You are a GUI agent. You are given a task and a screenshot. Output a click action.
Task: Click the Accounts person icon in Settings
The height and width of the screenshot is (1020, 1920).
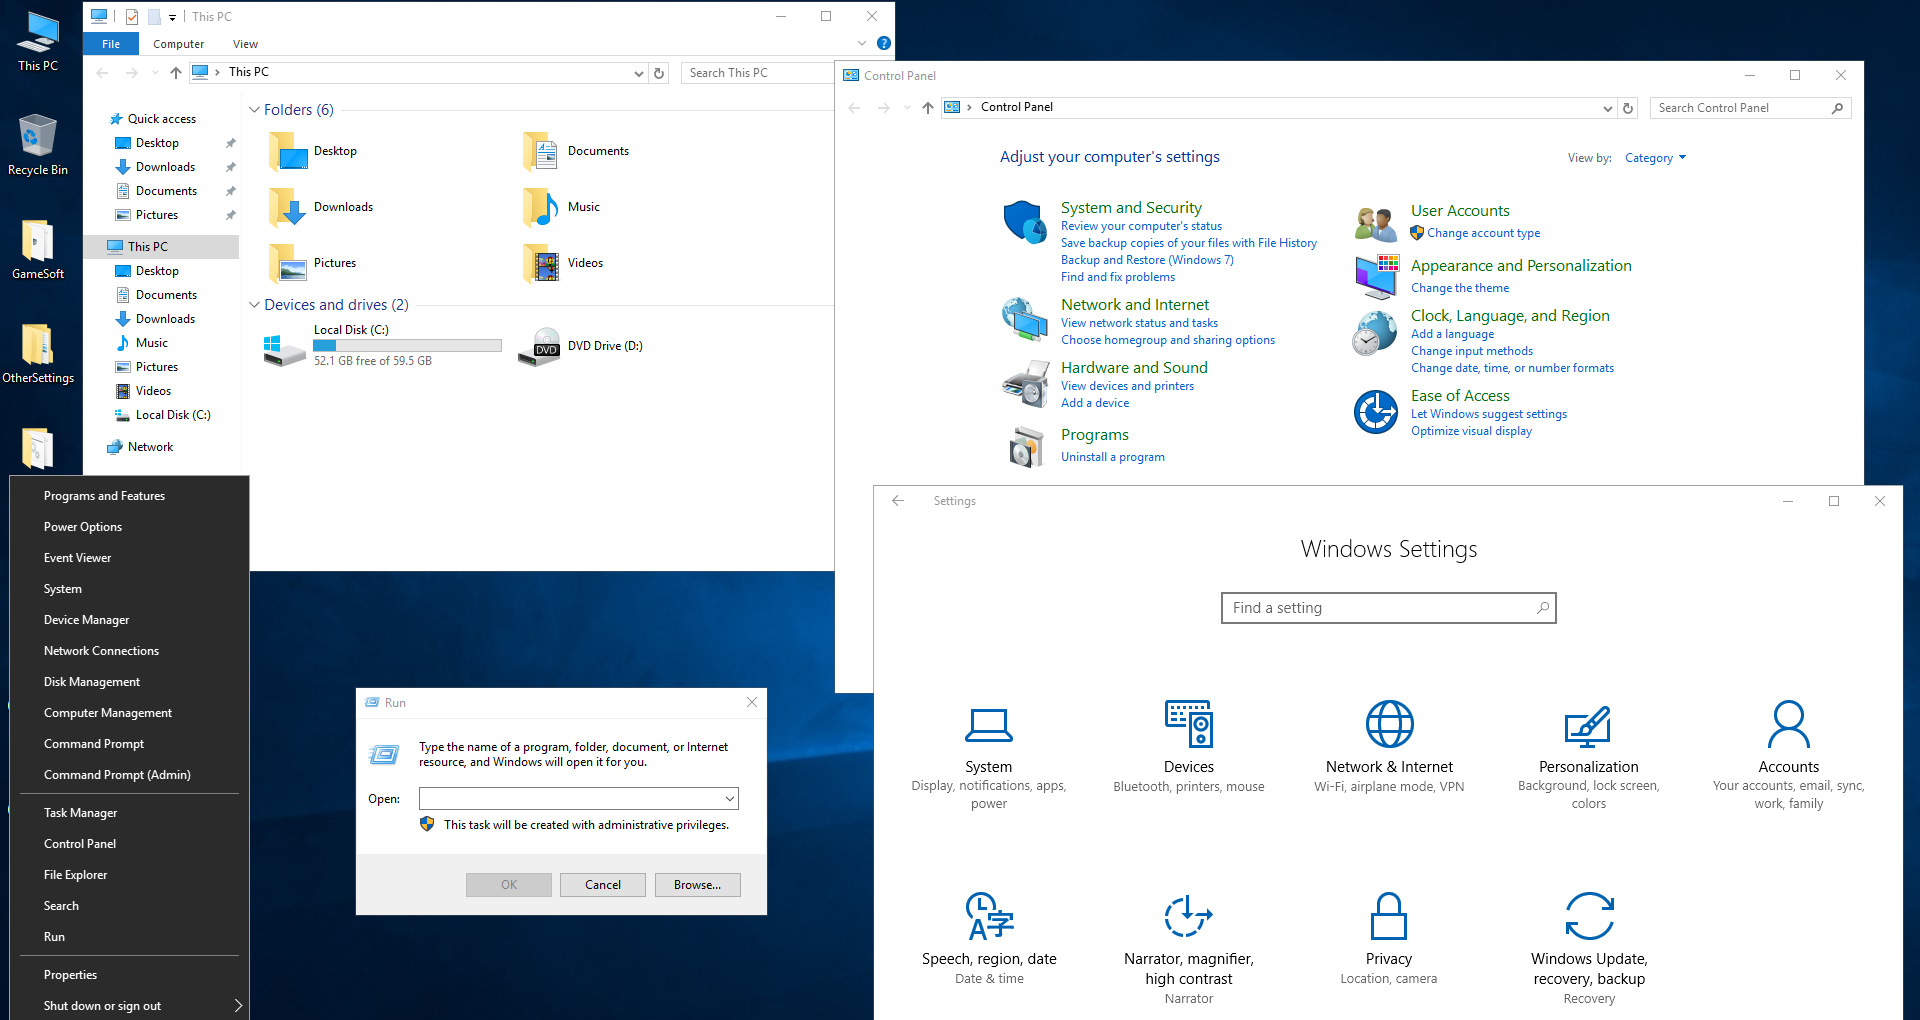click(1788, 724)
